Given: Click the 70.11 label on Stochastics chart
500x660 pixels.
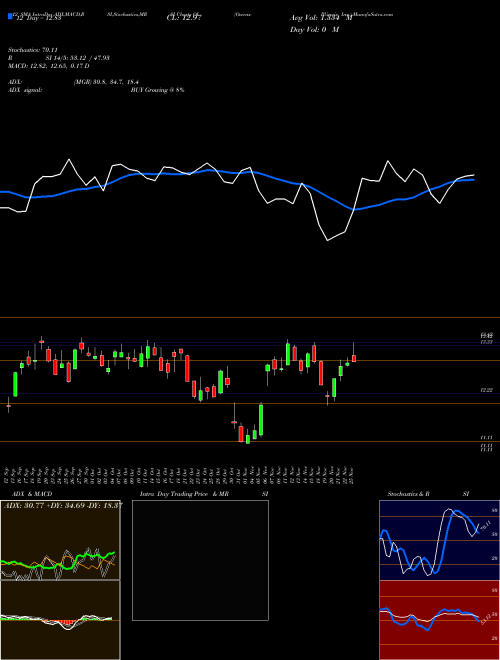Looking at the screenshot, I should point(485,526).
